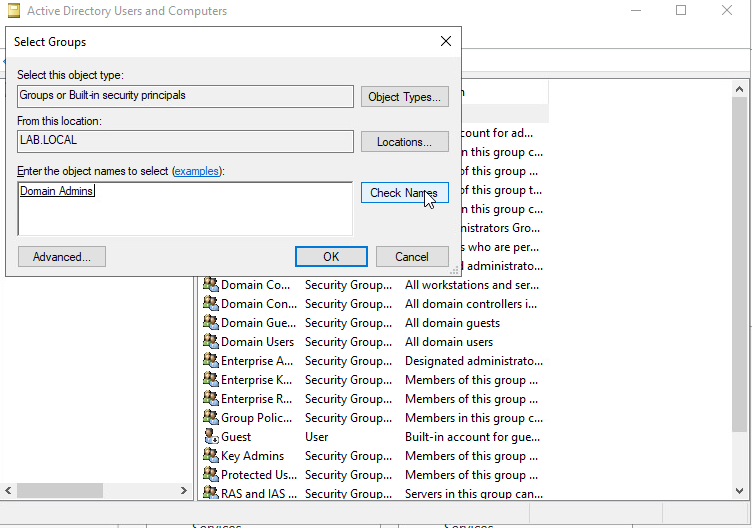The height and width of the screenshot is (528, 752).
Task: Select Domain Users group icon
Action: pyautogui.click(x=211, y=341)
